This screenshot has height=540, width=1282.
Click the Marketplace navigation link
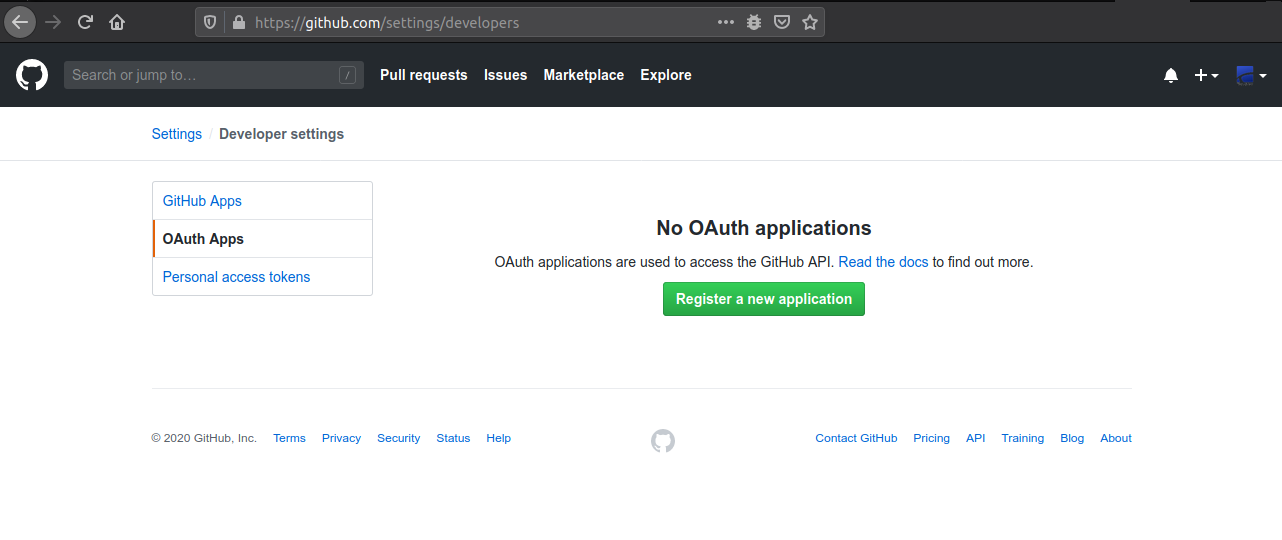tap(583, 75)
